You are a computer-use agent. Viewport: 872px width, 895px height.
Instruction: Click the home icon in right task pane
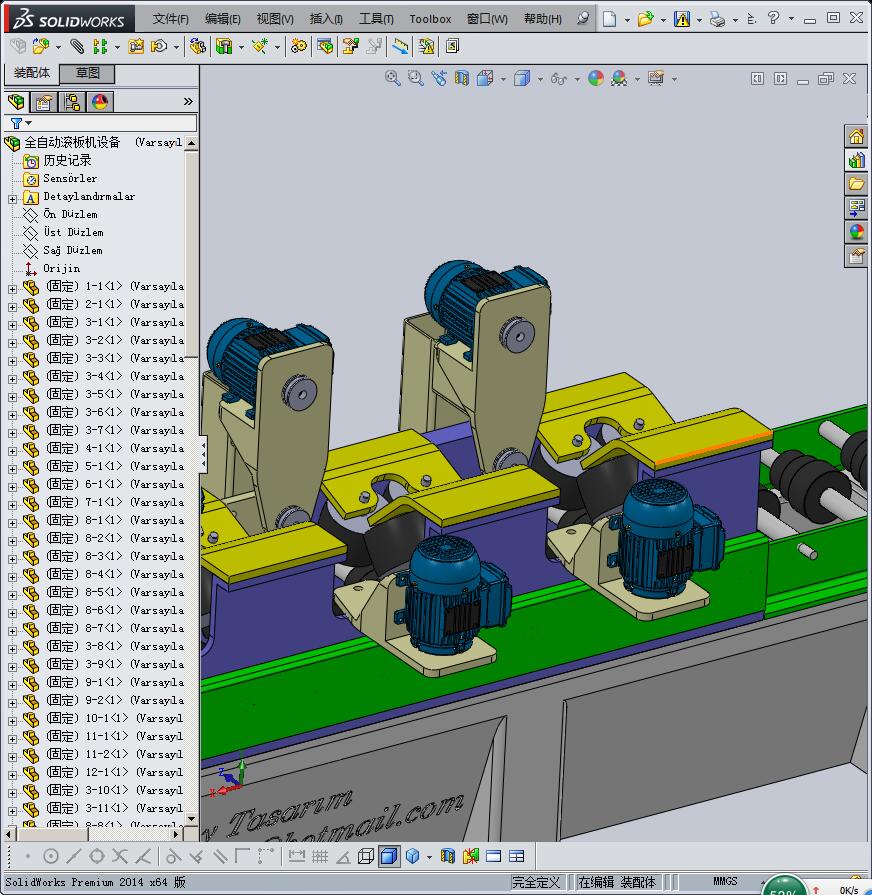click(x=856, y=136)
